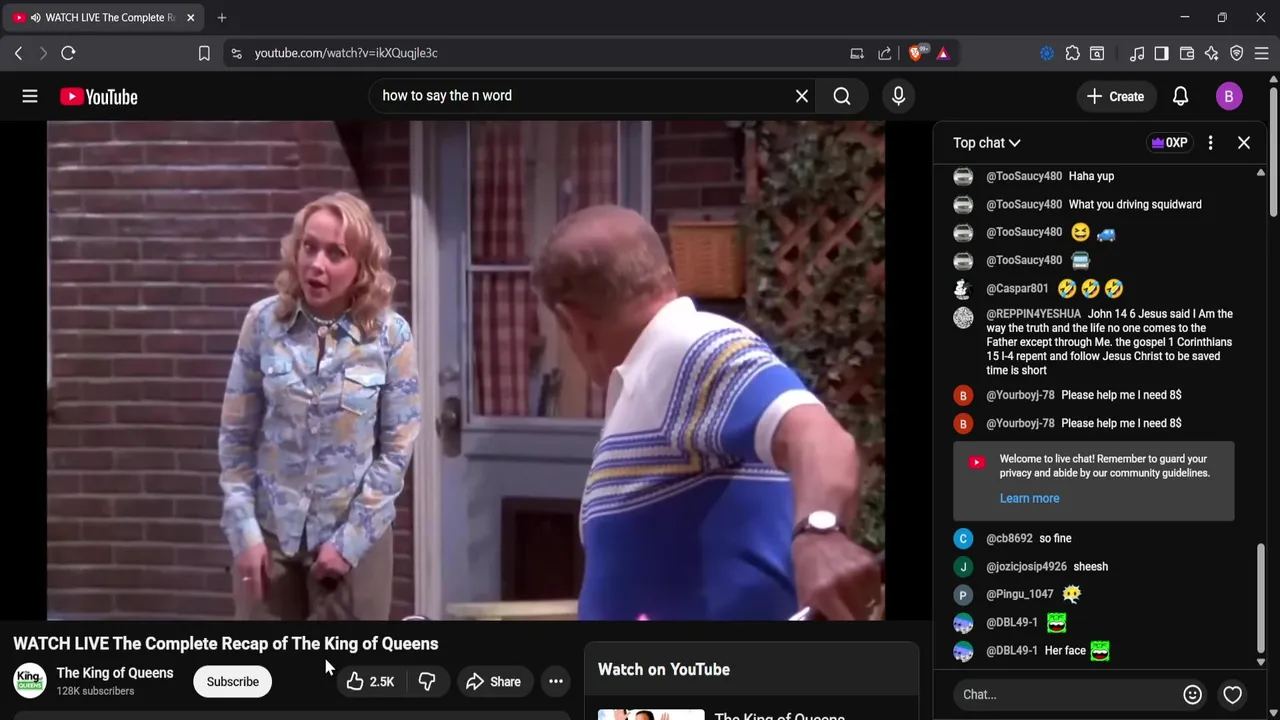Click the video player frame
The width and height of the screenshot is (1280, 720).
(x=465, y=370)
